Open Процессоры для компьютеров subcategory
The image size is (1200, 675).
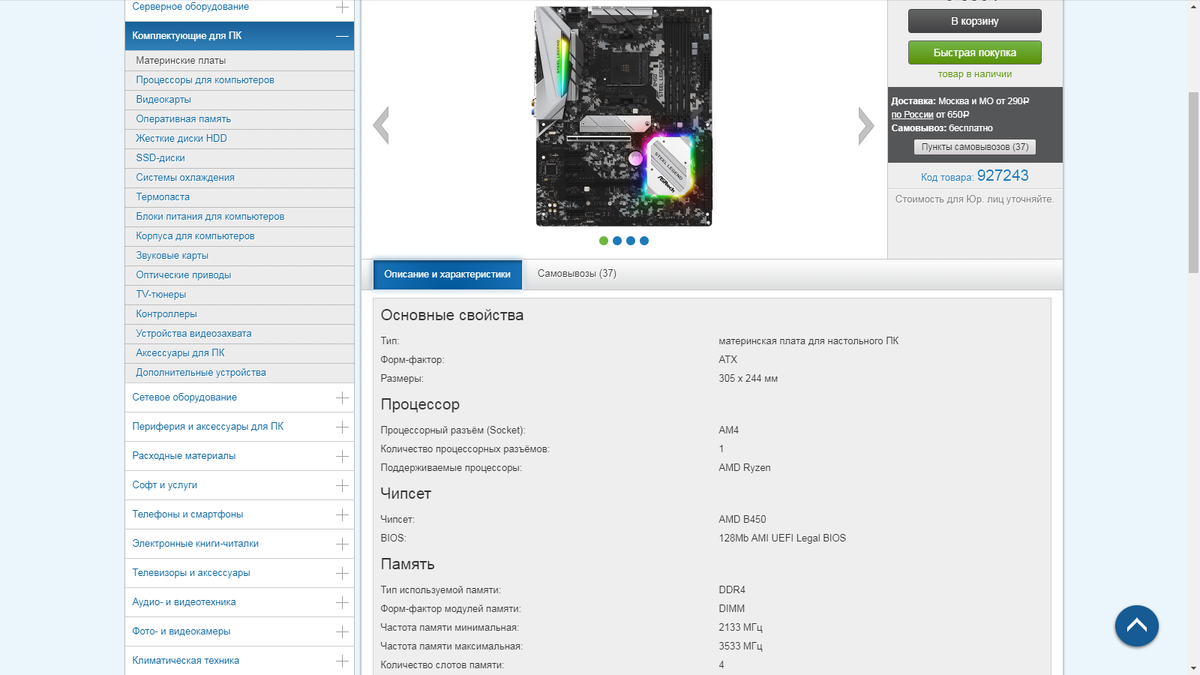[x=205, y=80]
